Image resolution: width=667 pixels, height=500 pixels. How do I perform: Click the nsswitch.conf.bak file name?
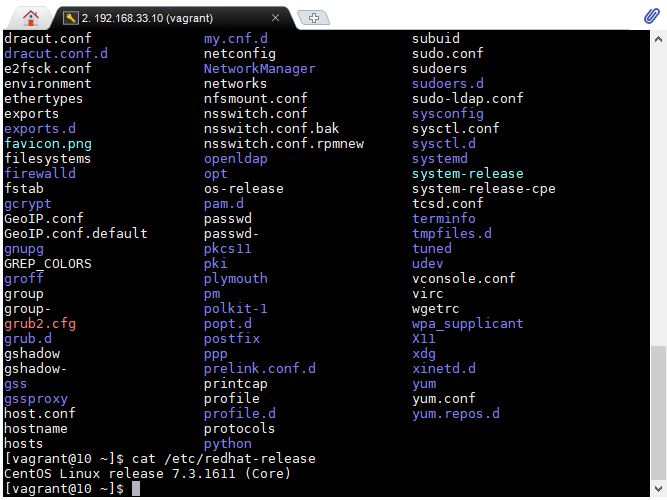[x=271, y=129]
